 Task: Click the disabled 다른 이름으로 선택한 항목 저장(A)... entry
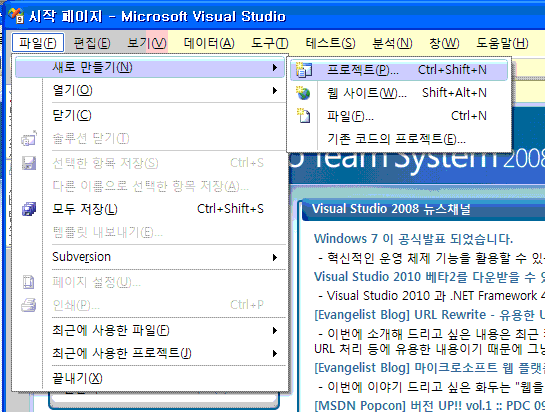tap(150, 186)
